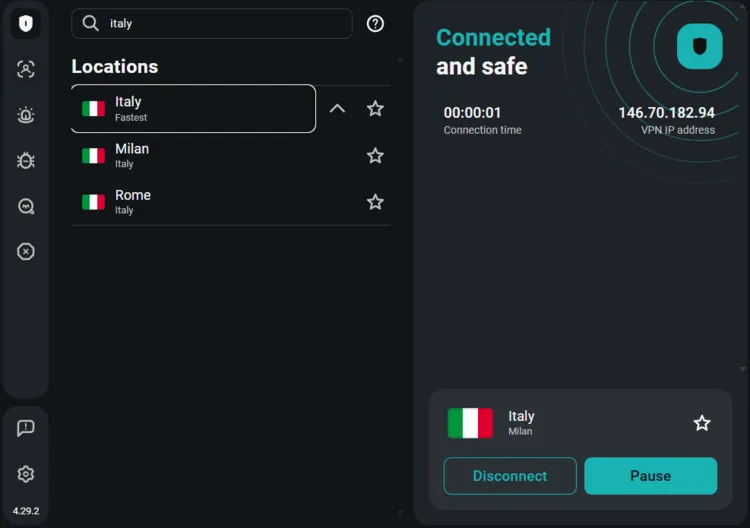Open the Antivirus bug sidebar icon
The width and height of the screenshot is (750, 528).
coord(26,160)
